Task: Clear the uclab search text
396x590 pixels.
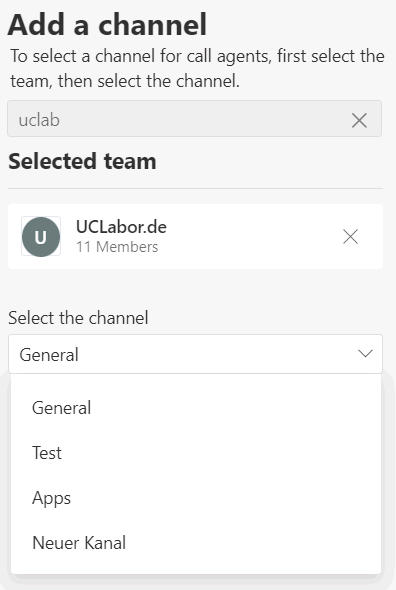Action: pos(359,120)
